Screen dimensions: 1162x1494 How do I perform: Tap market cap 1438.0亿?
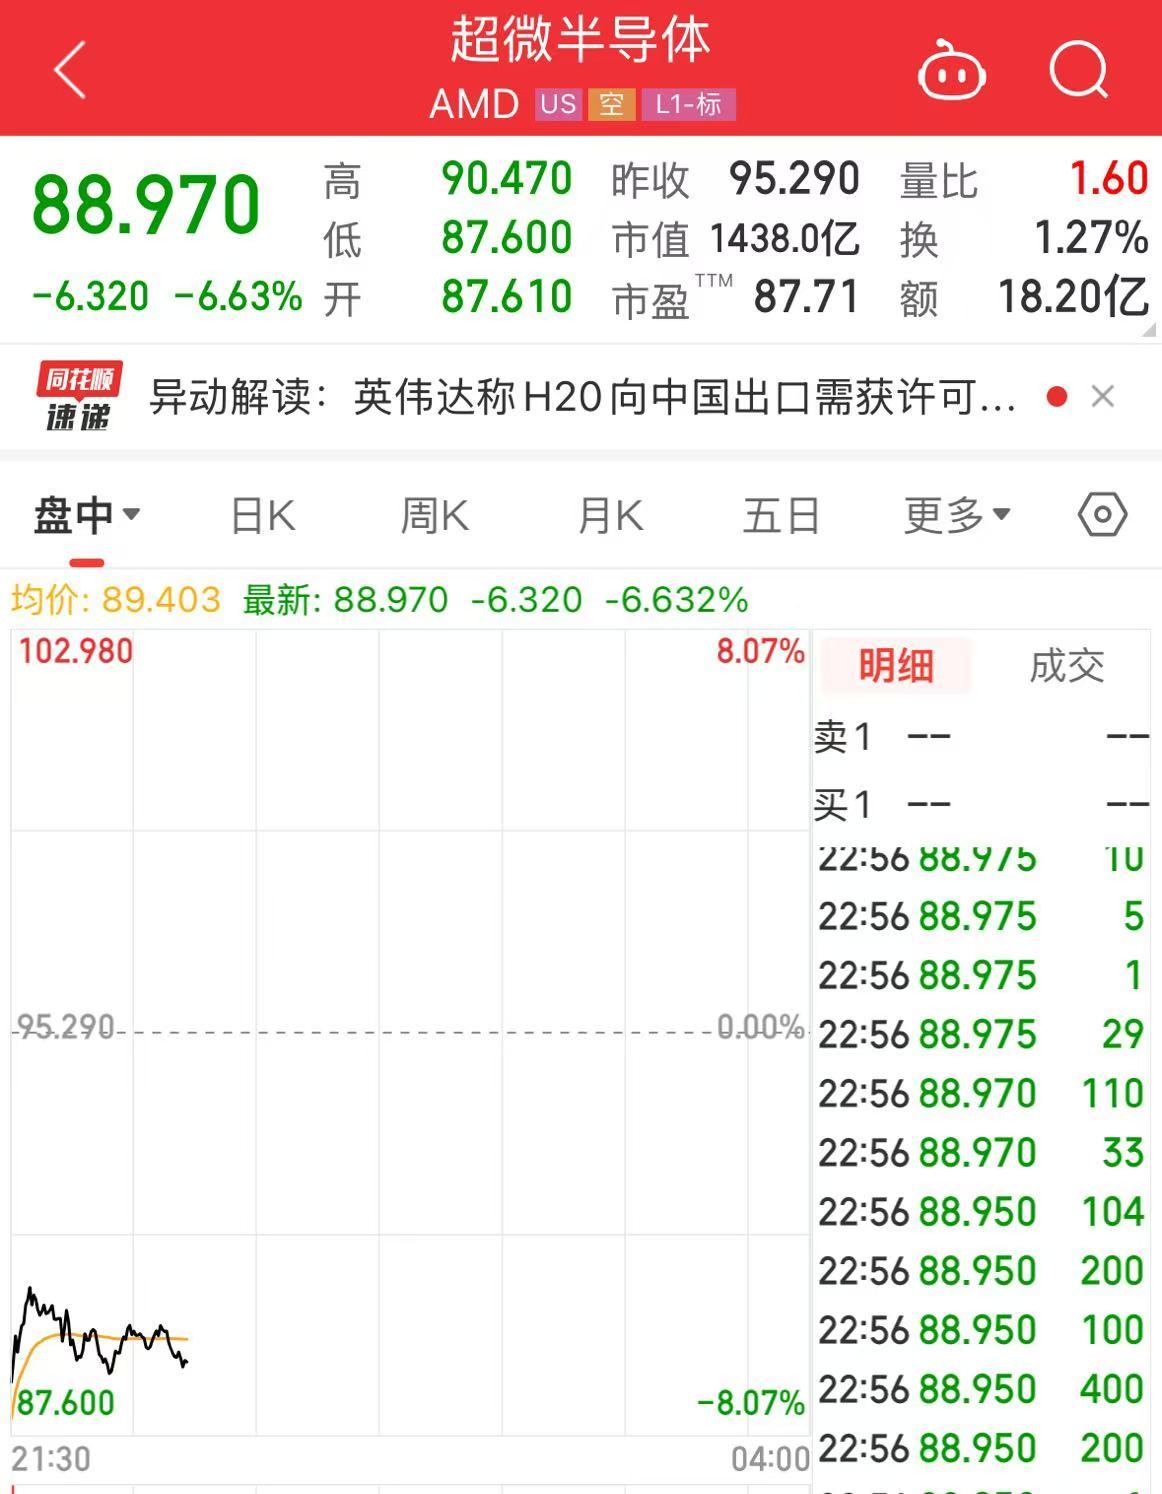point(785,238)
